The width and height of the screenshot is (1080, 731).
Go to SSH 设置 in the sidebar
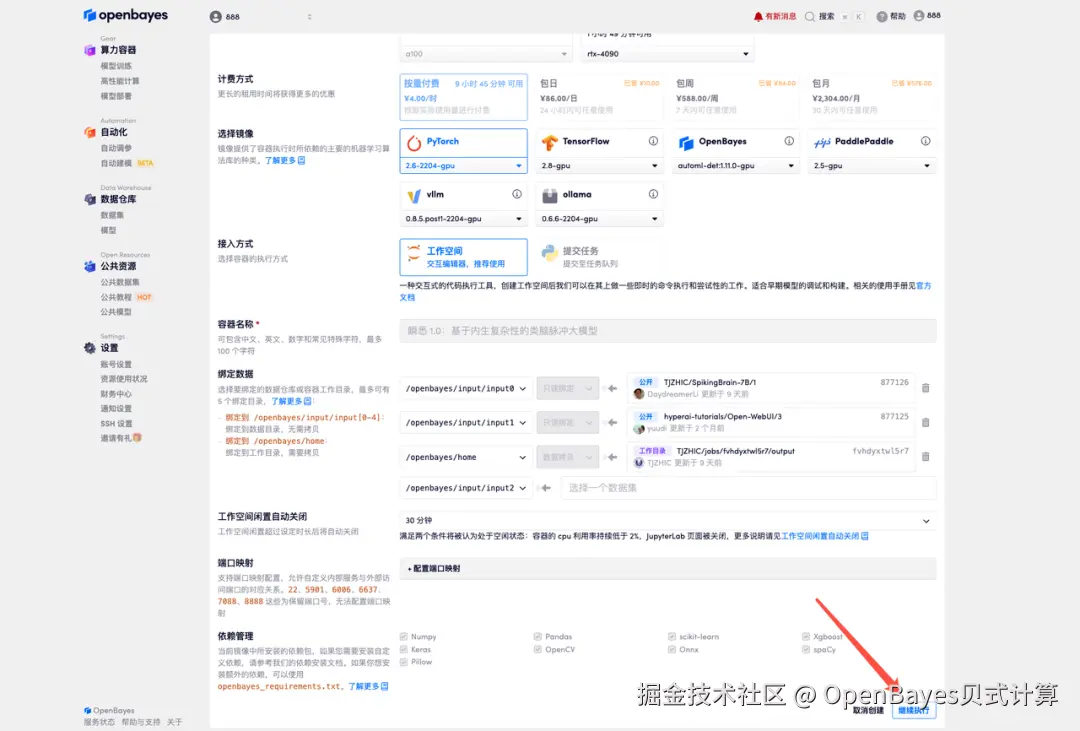tap(116, 424)
